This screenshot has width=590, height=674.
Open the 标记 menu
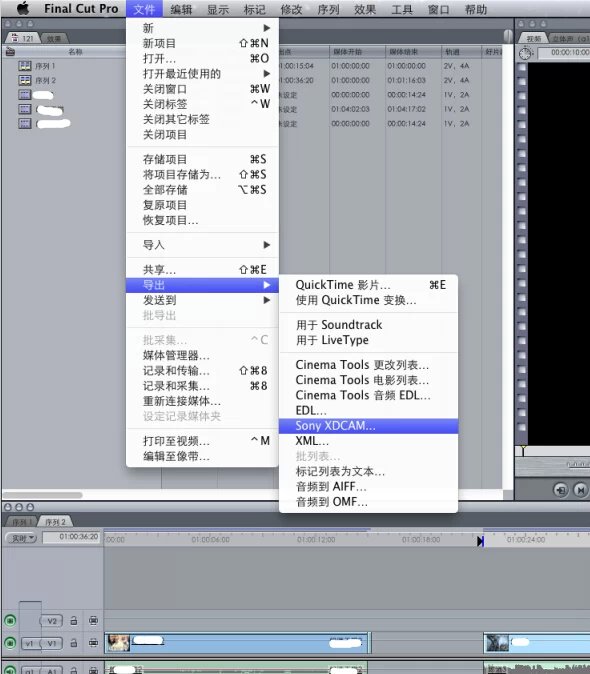[255, 9]
